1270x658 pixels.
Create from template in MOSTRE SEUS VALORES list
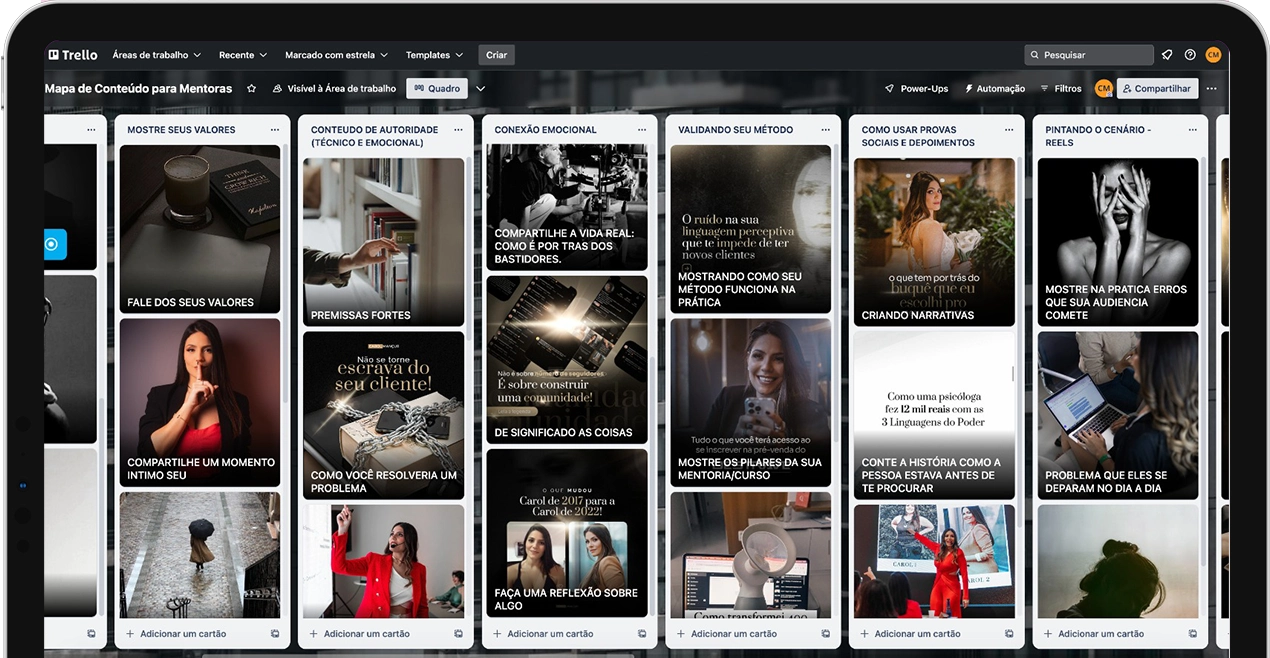click(275, 634)
